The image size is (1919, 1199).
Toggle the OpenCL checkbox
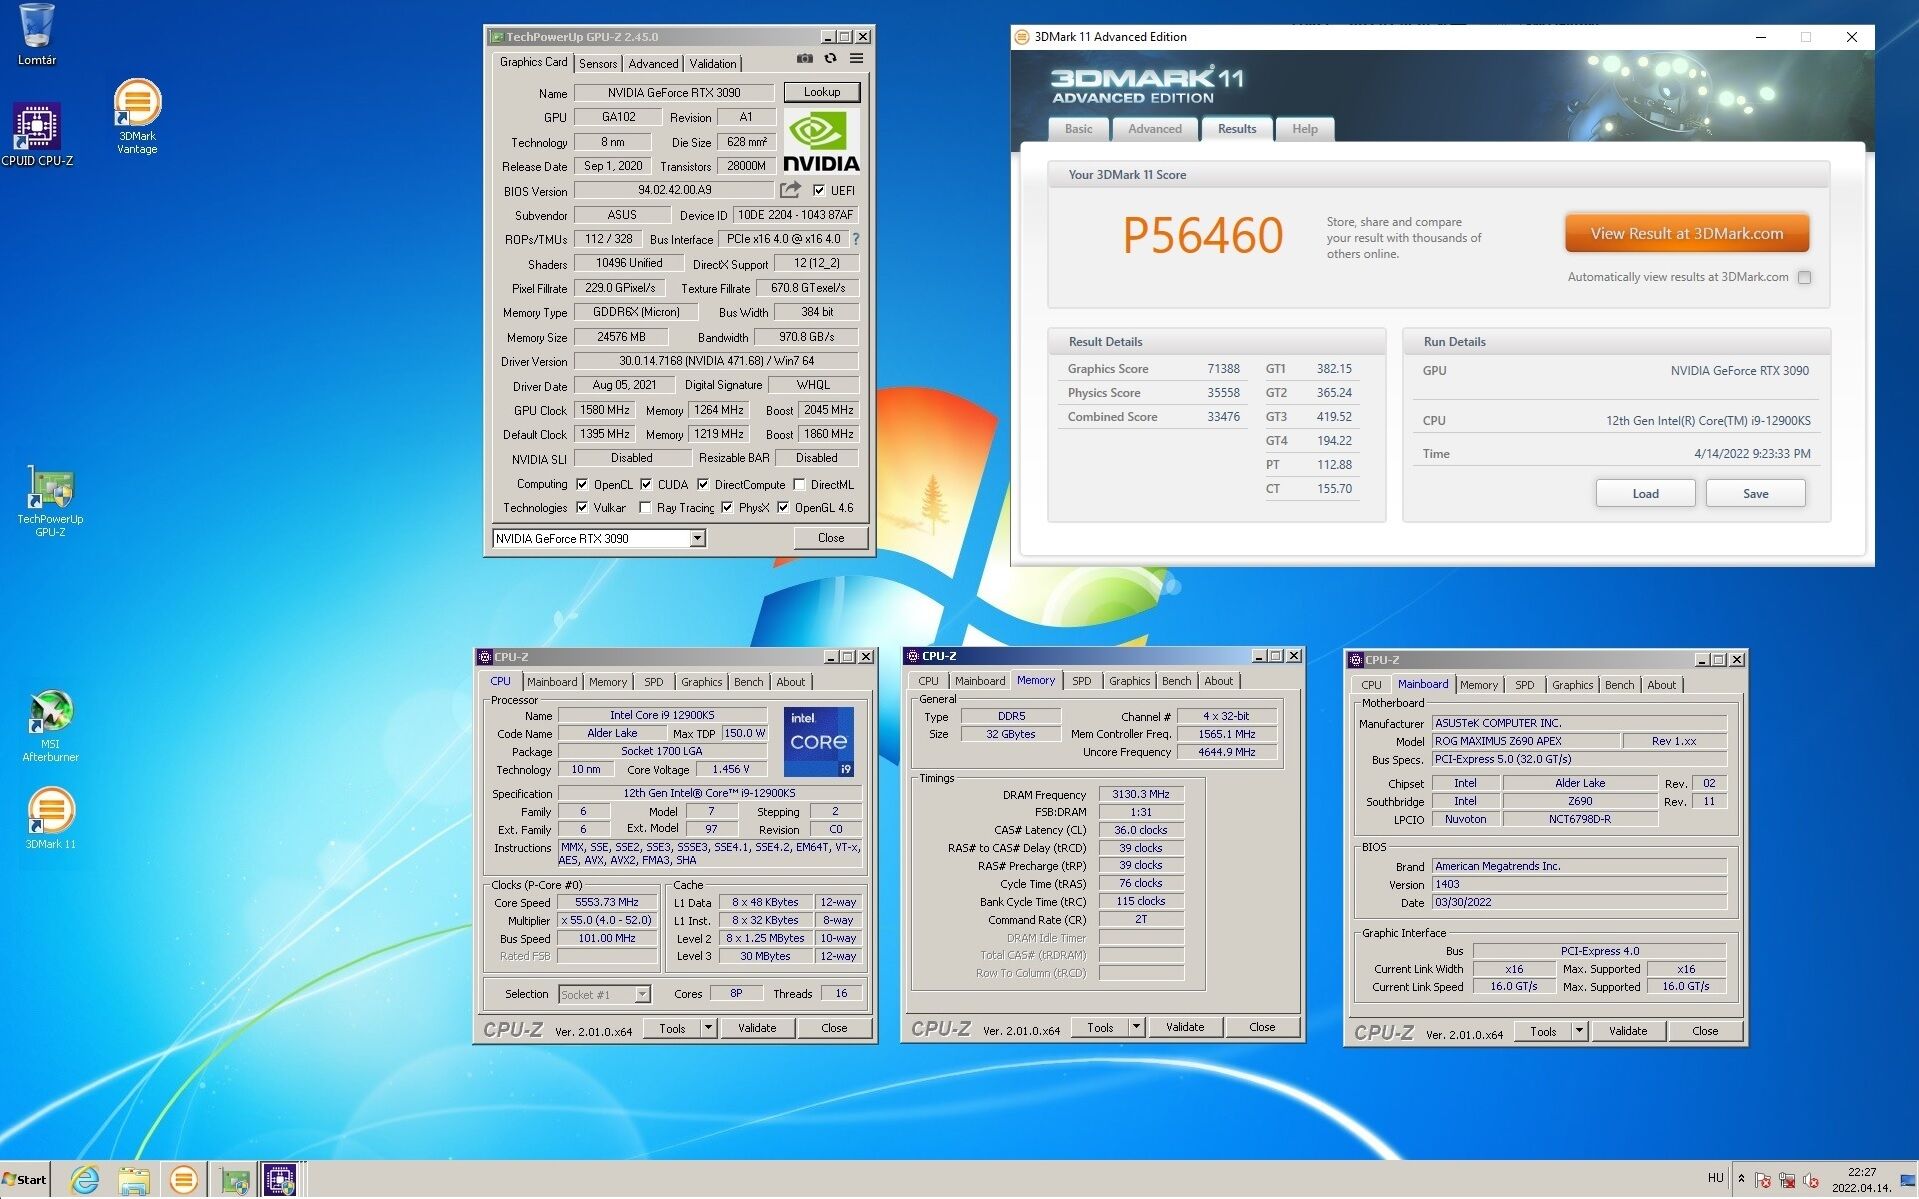click(x=582, y=484)
